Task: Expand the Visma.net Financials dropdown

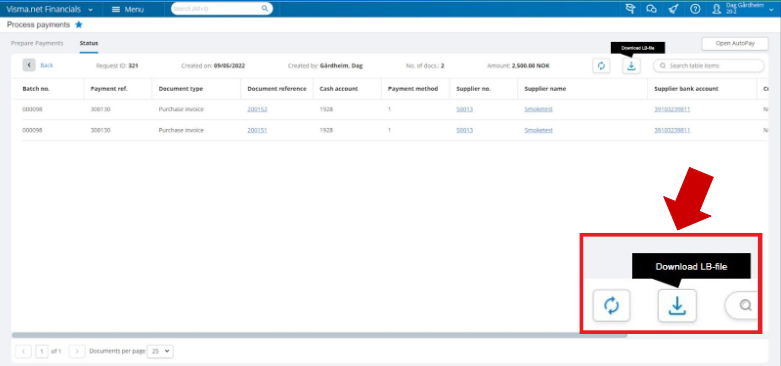Action: tap(90, 9)
